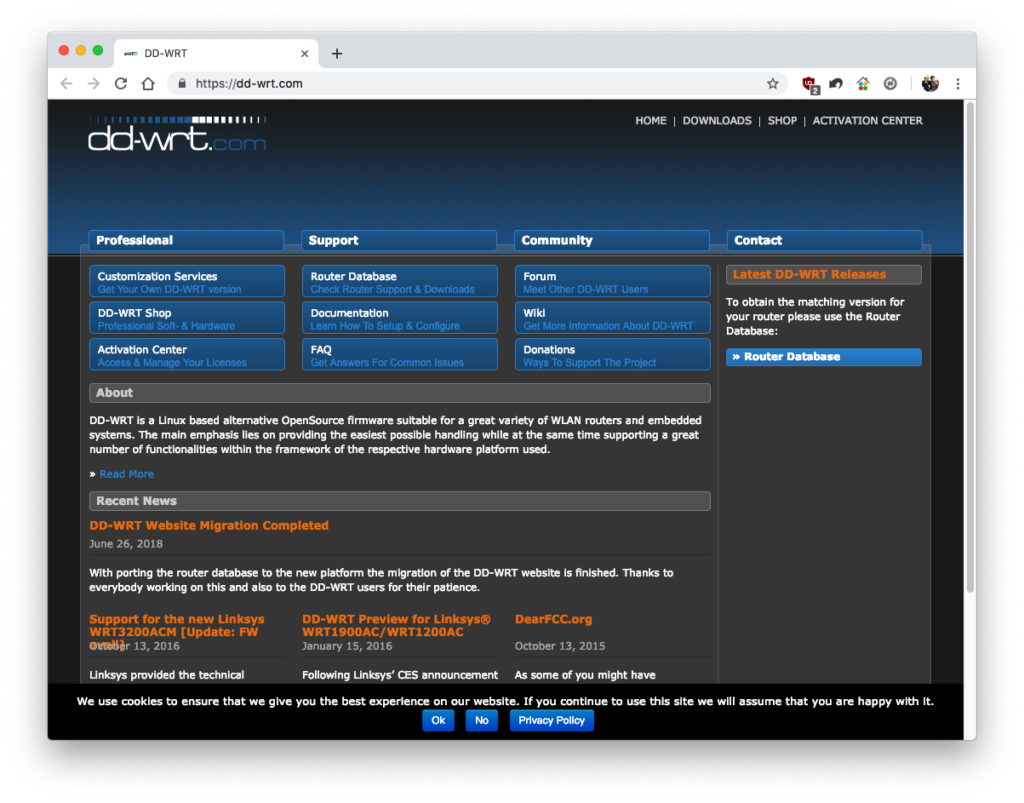Open Documentation tile
Viewport: 1024px width, 803px height.
(400, 318)
